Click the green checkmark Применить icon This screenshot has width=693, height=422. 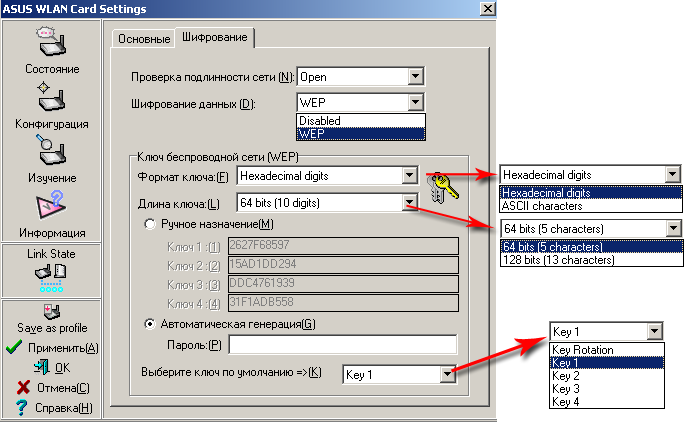point(14,347)
